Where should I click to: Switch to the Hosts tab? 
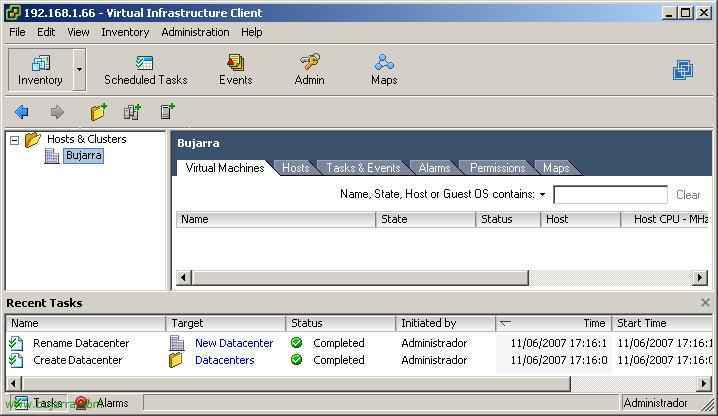(295, 168)
